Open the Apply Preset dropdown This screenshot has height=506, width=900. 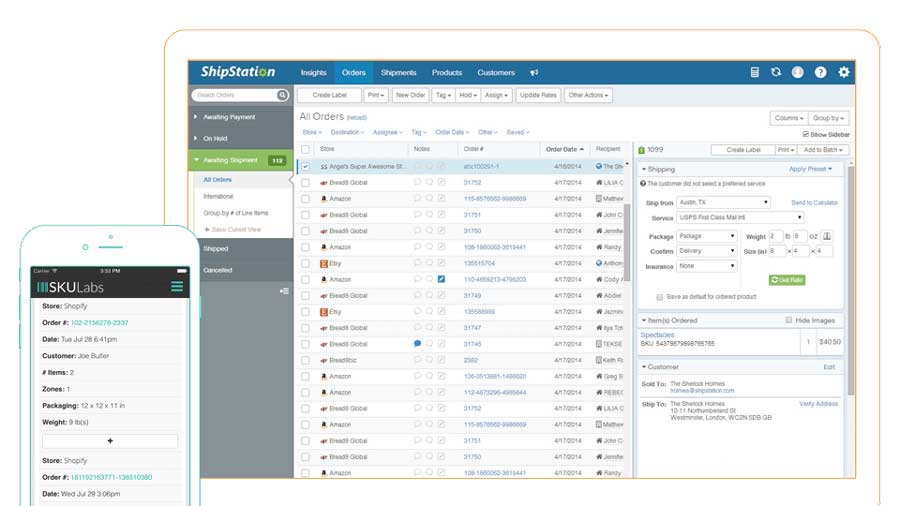(x=810, y=169)
